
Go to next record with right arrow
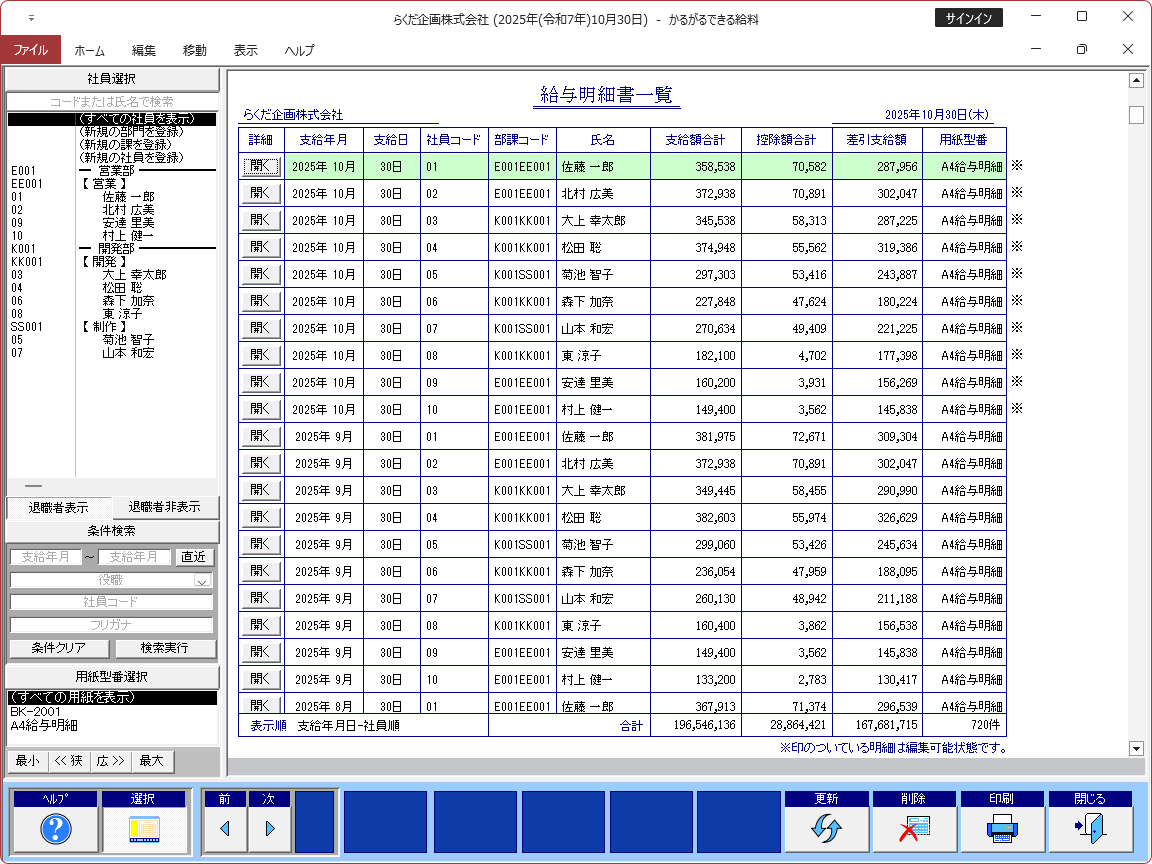tap(269, 828)
